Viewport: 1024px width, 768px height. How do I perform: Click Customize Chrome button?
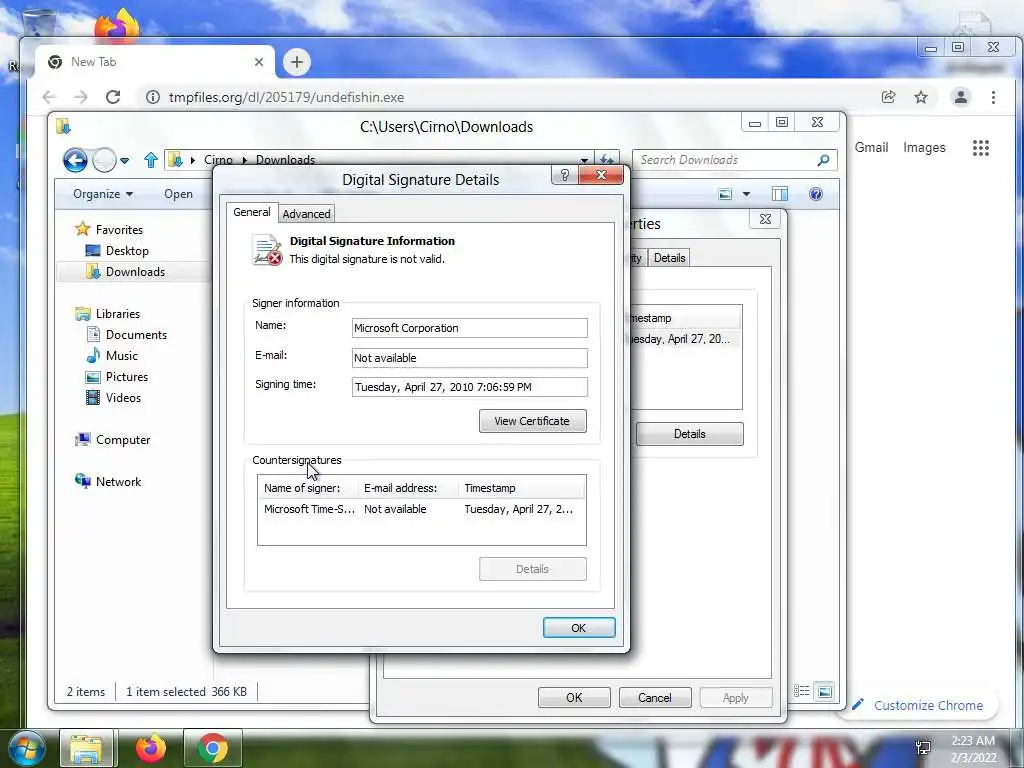coord(919,705)
